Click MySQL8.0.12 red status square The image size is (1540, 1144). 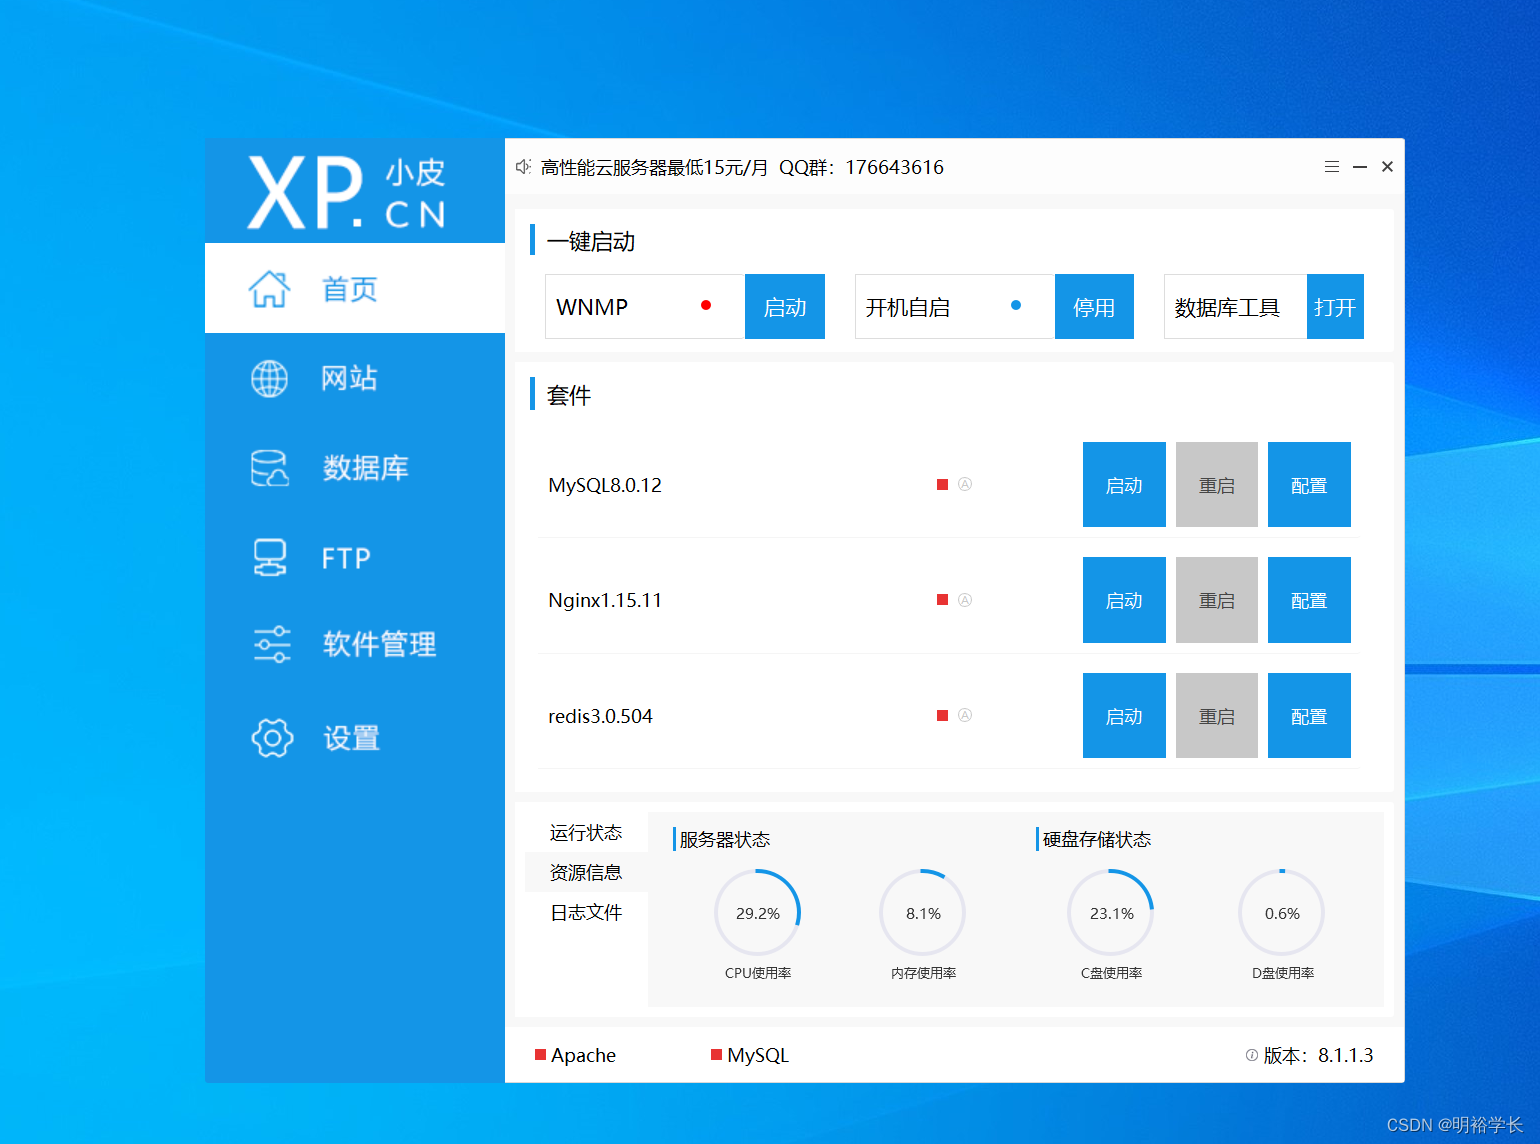click(x=942, y=485)
